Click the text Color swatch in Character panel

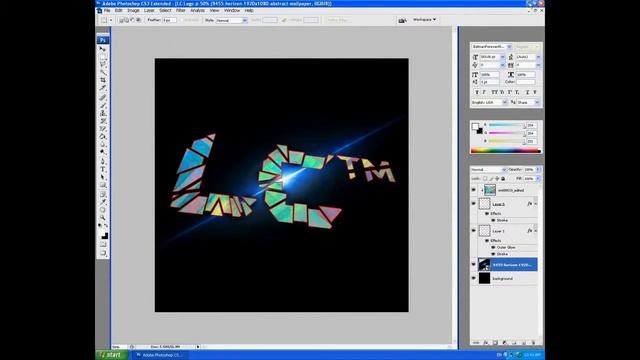point(526,82)
